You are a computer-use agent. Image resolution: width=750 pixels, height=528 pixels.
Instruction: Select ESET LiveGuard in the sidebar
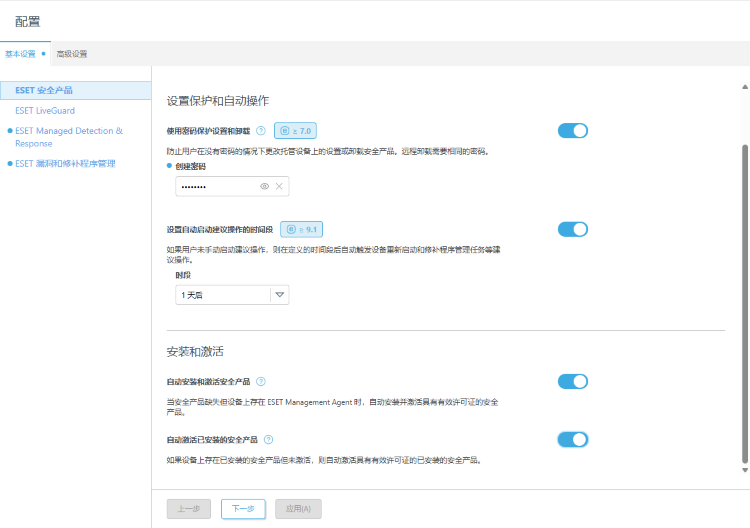tap(45, 110)
